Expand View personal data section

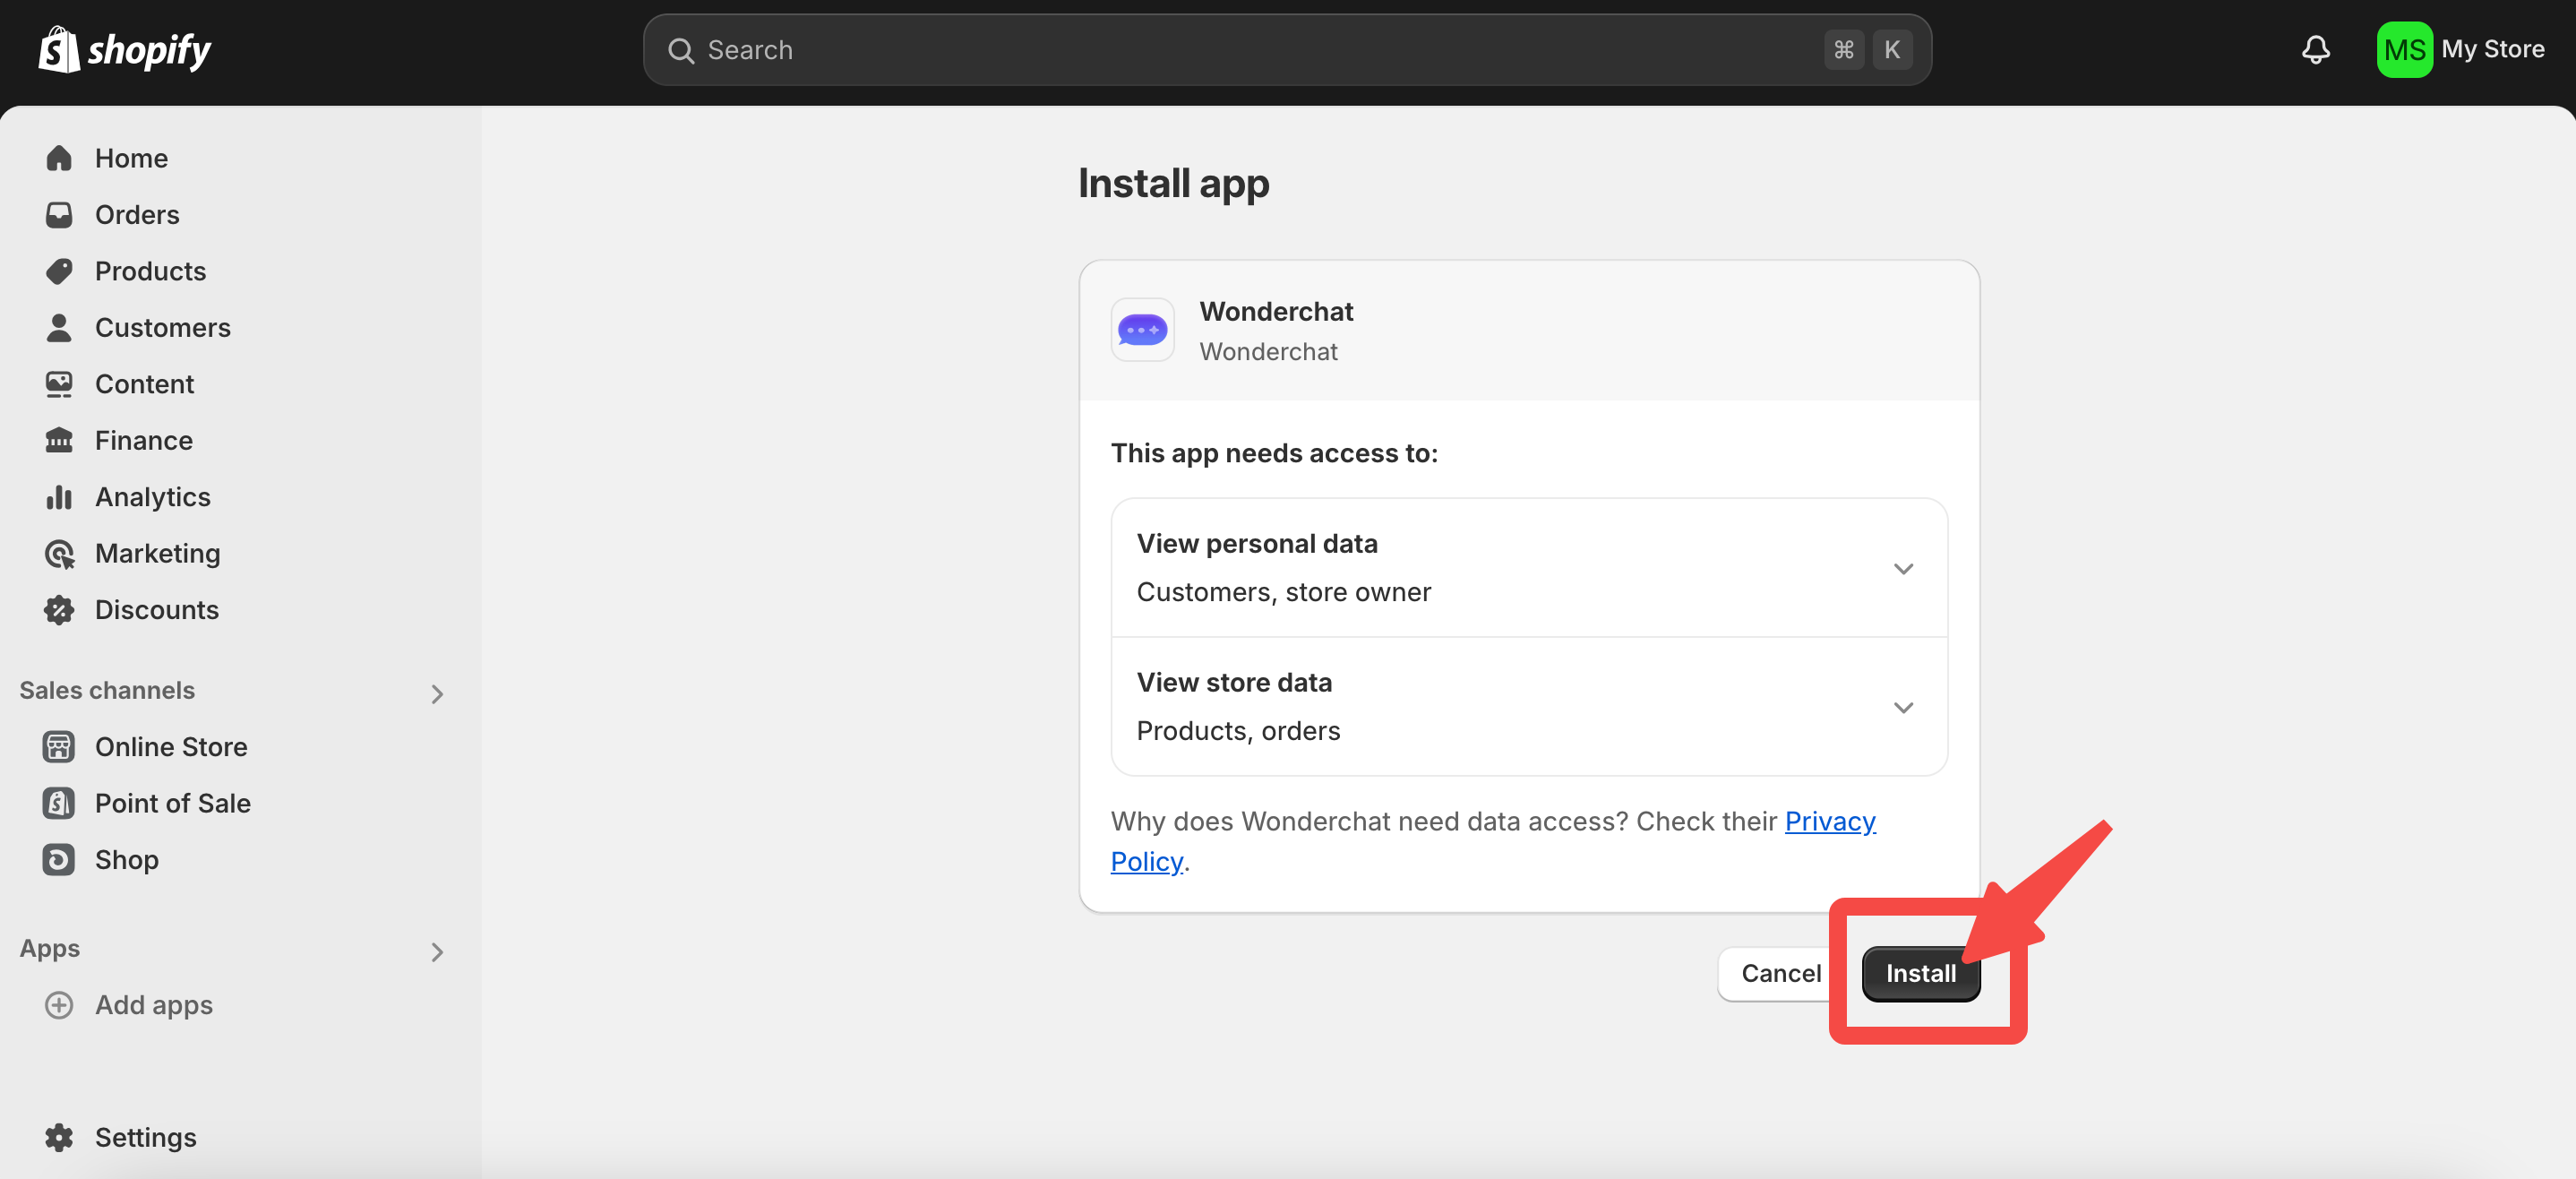click(x=1902, y=568)
